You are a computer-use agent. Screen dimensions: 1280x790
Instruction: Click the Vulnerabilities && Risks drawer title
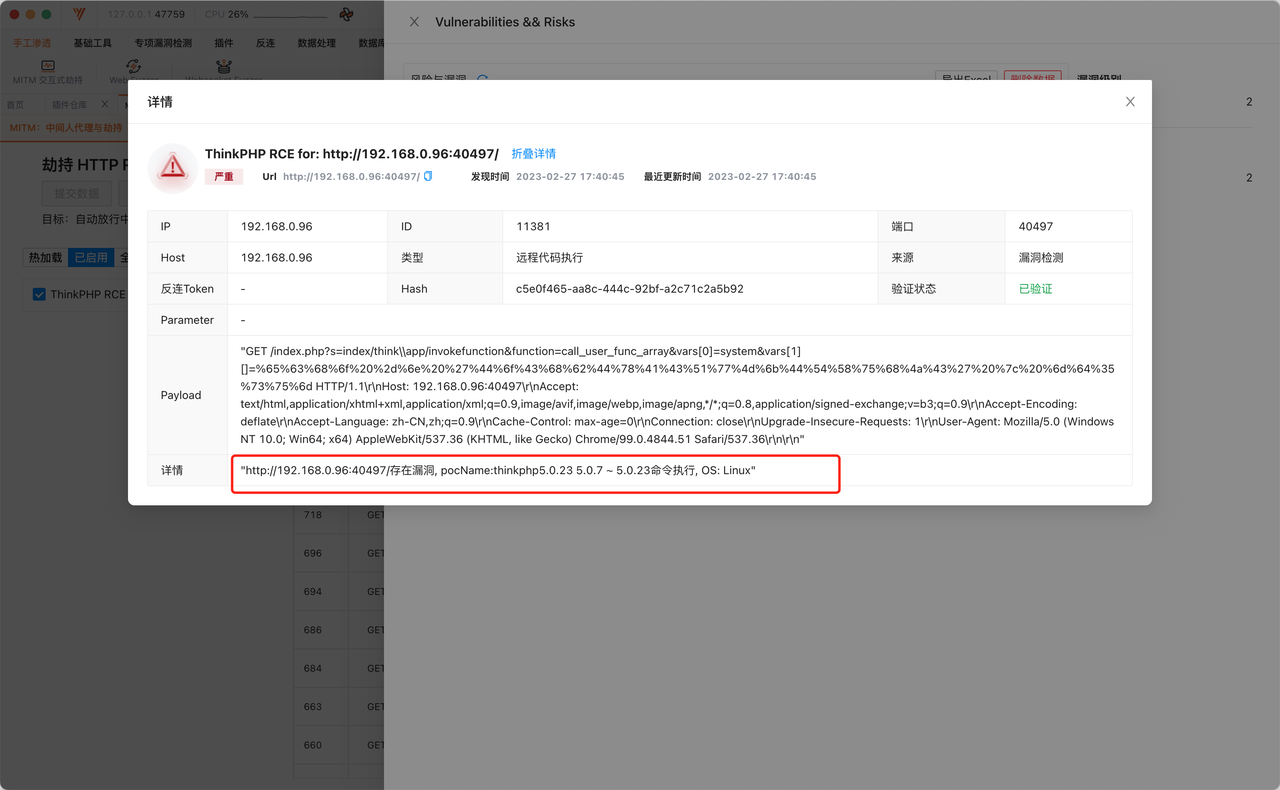tap(505, 22)
